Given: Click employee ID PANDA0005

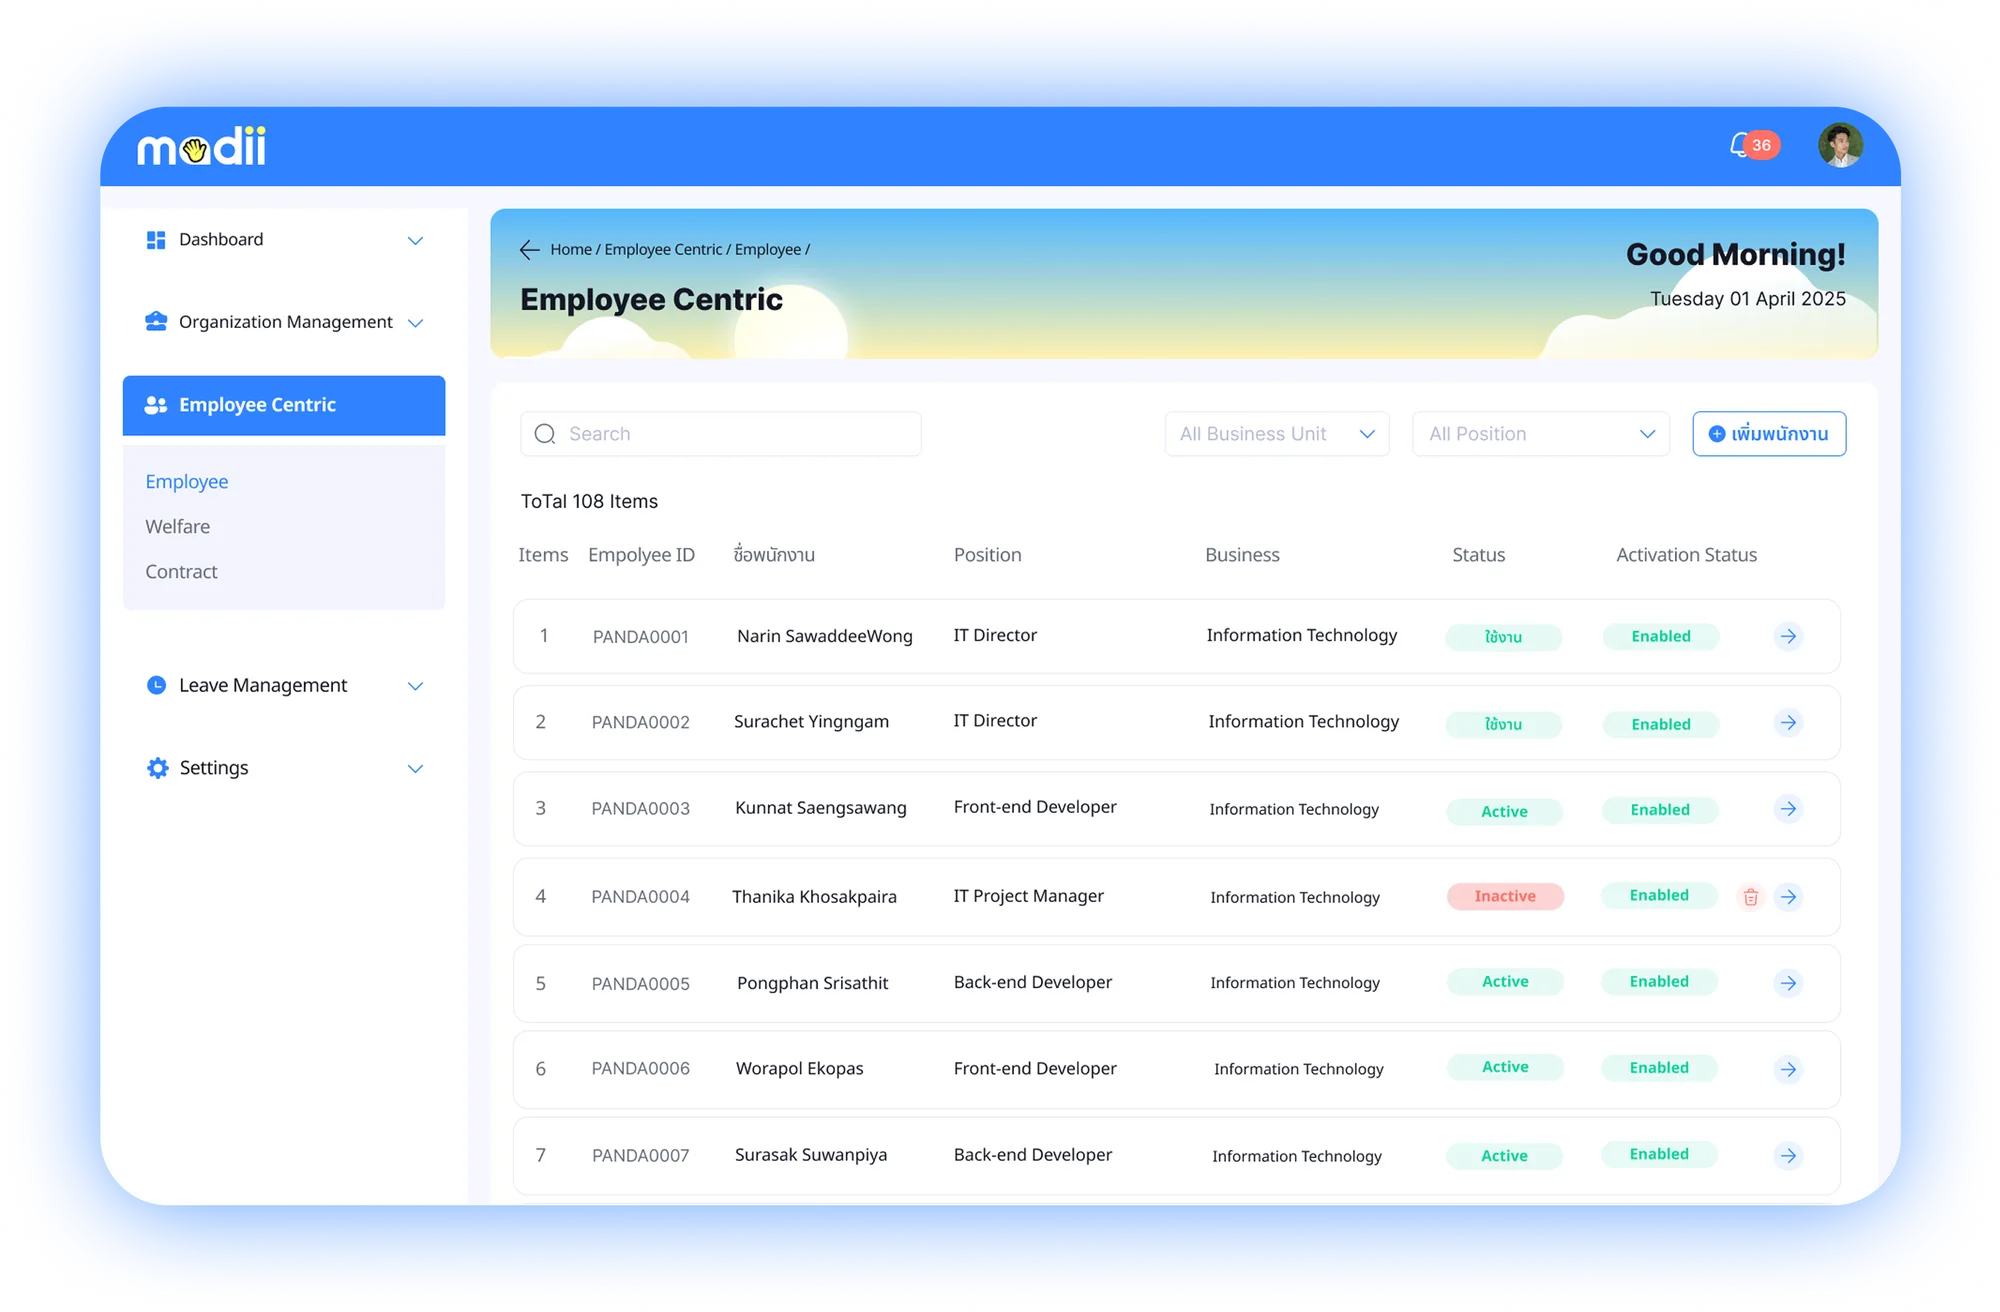Looking at the screenshot, I should pos(641,984).
